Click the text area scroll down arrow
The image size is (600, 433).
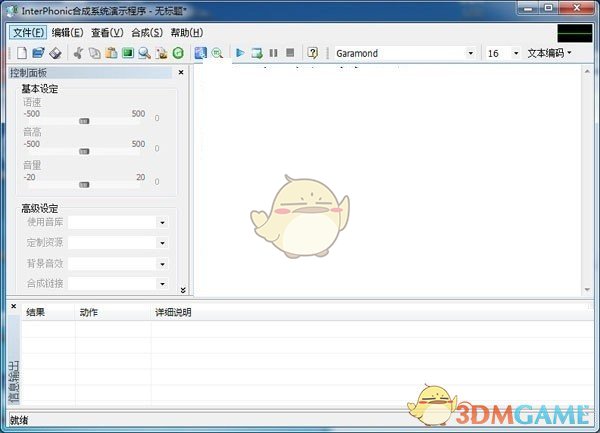[587, 290]
